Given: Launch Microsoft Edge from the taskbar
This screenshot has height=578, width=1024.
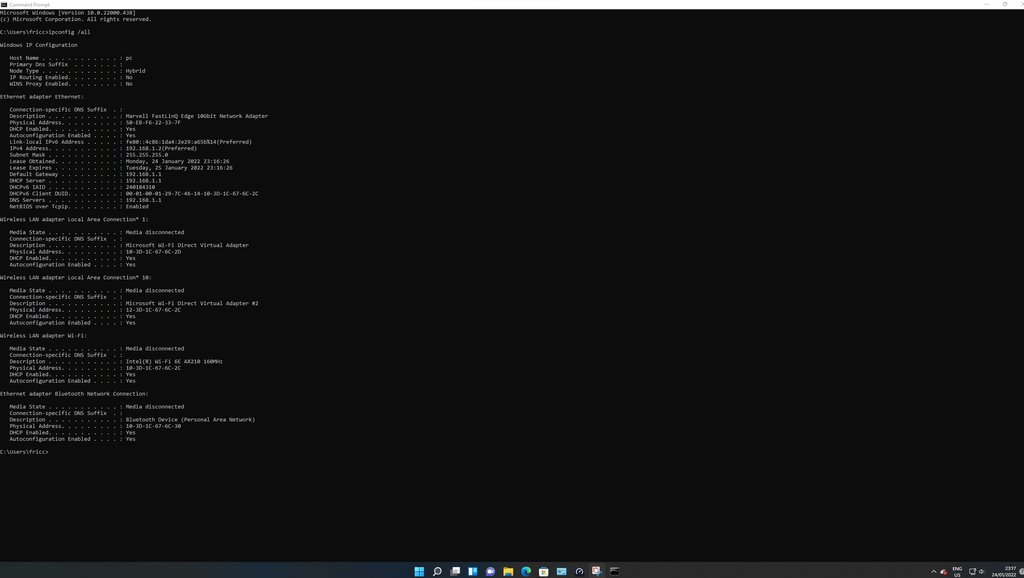Looking at the screenshot, I should (526, 571).
